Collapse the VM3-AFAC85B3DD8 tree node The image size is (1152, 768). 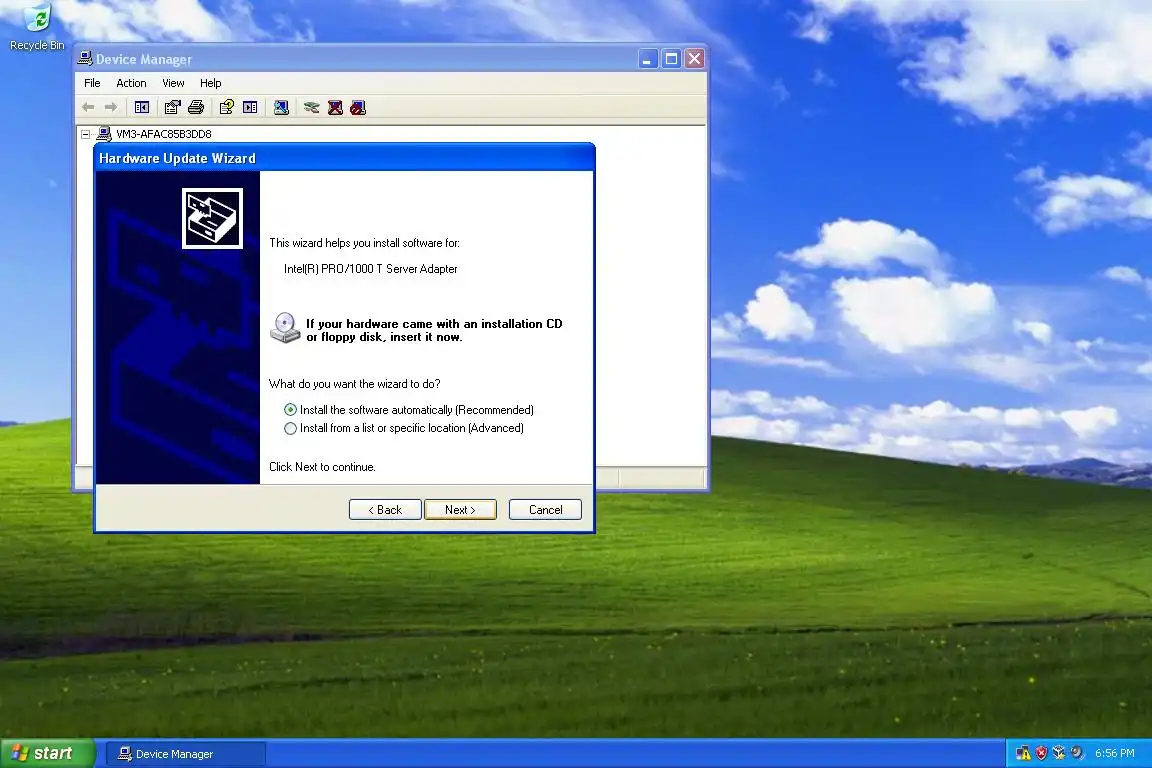point(85,134)
